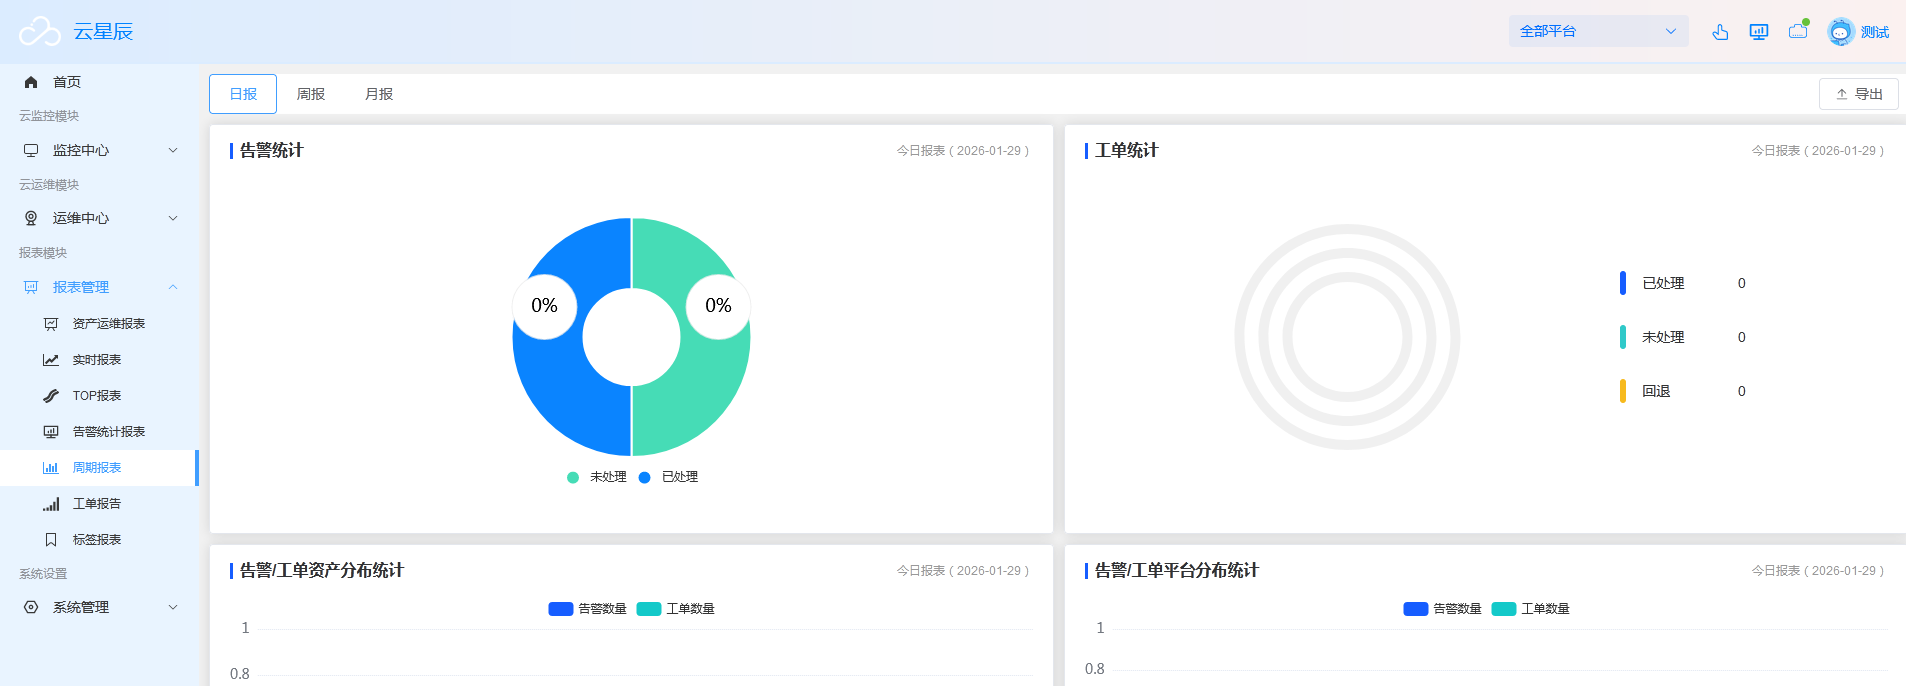Click the 回退 row in 工单统计
This screenshot has height=686, width=1906.
1683,391
